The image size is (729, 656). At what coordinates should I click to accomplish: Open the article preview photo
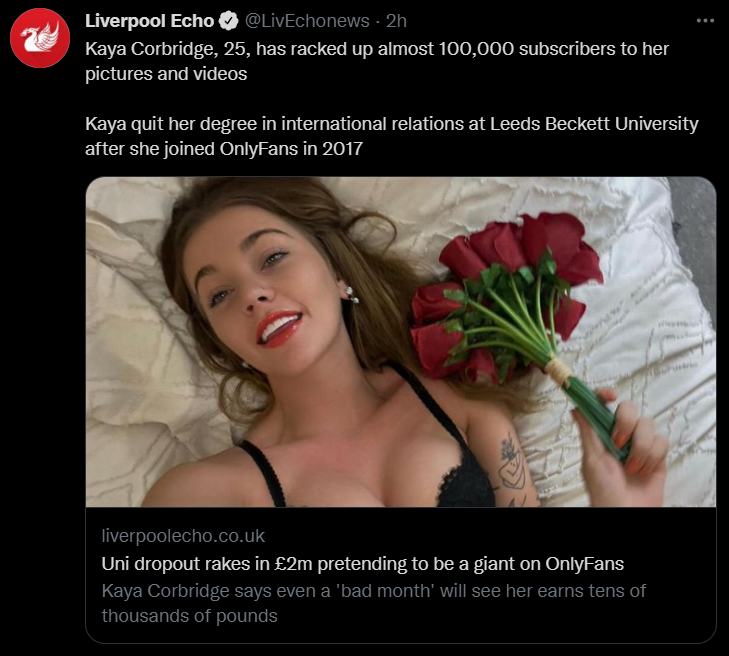[400, 341]
